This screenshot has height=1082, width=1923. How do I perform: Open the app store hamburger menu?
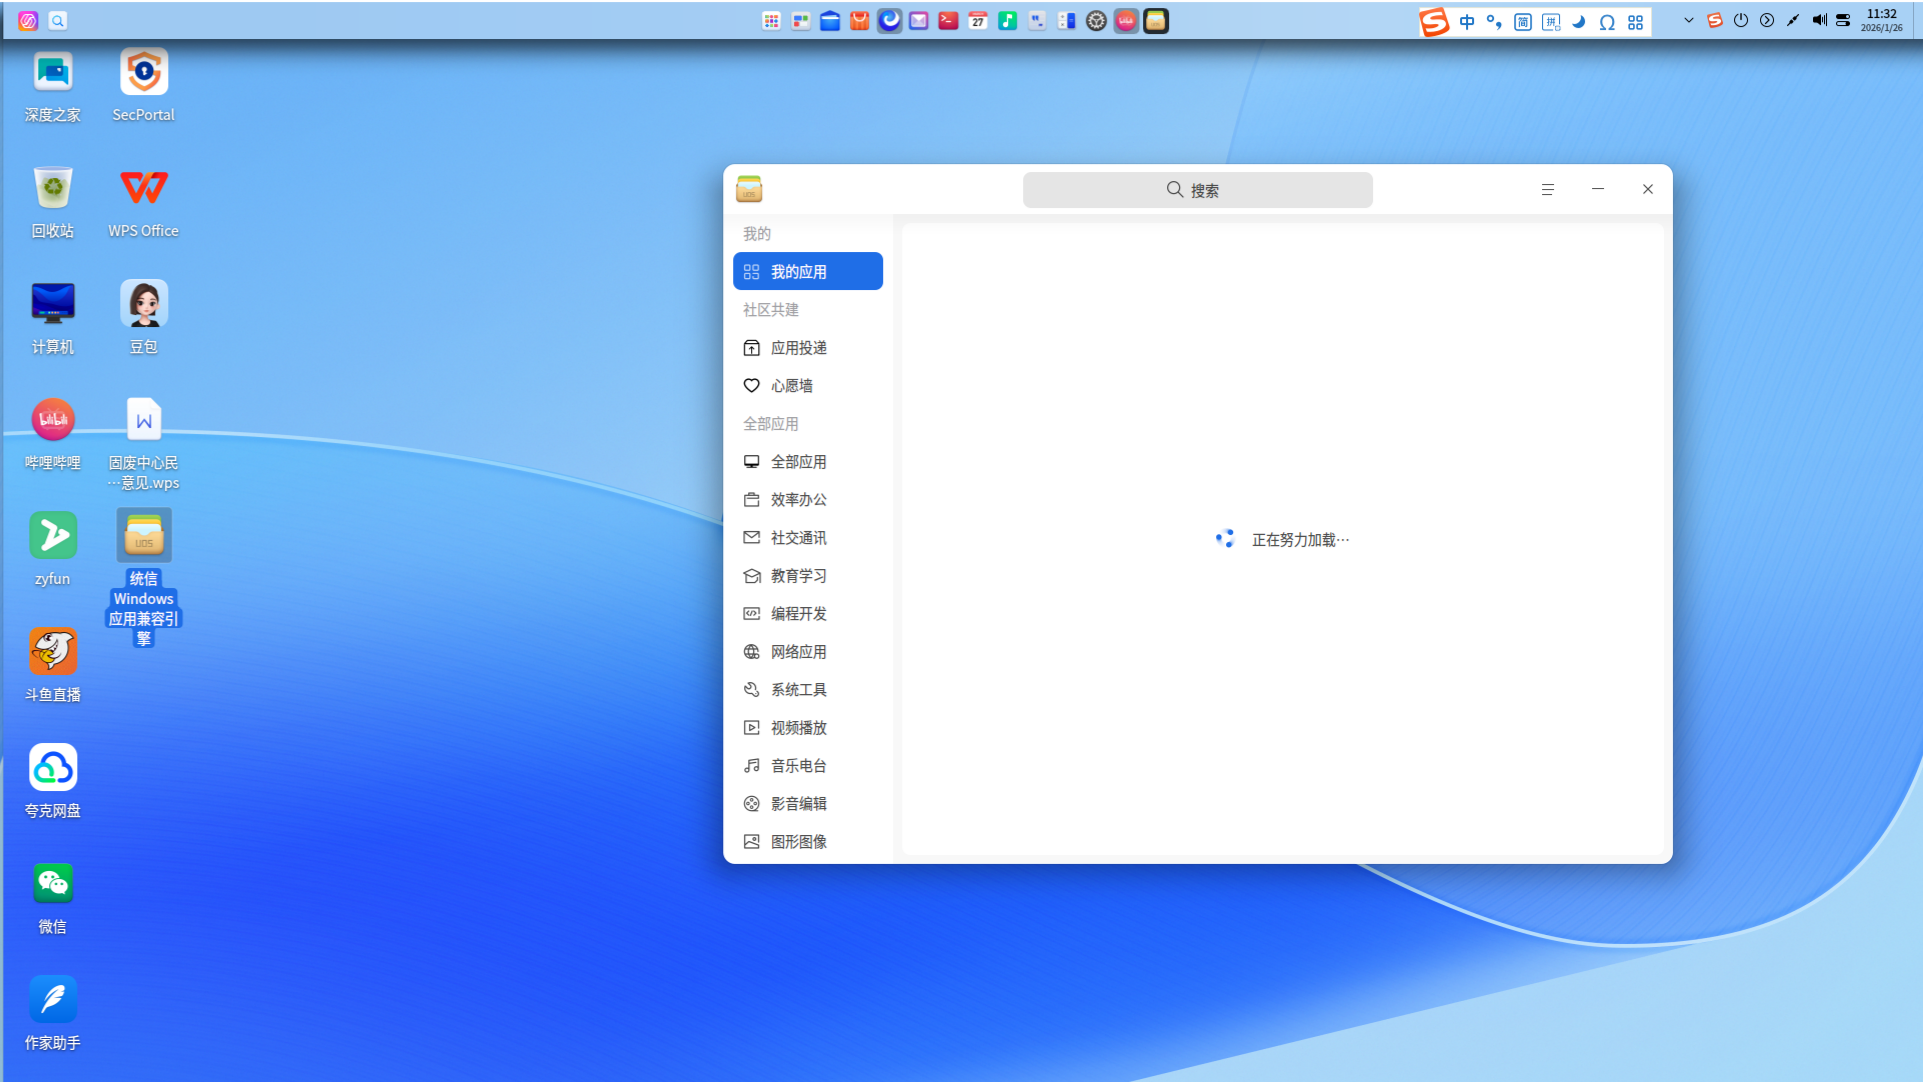tap(1547, 190)
